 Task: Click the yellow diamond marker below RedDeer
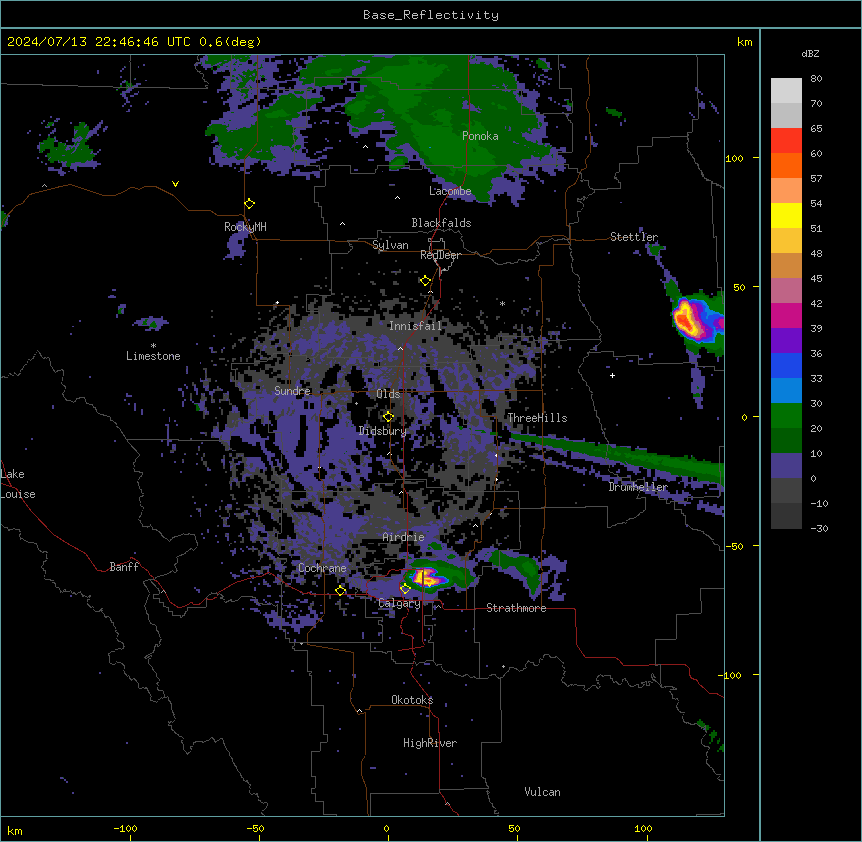(426, 281)
